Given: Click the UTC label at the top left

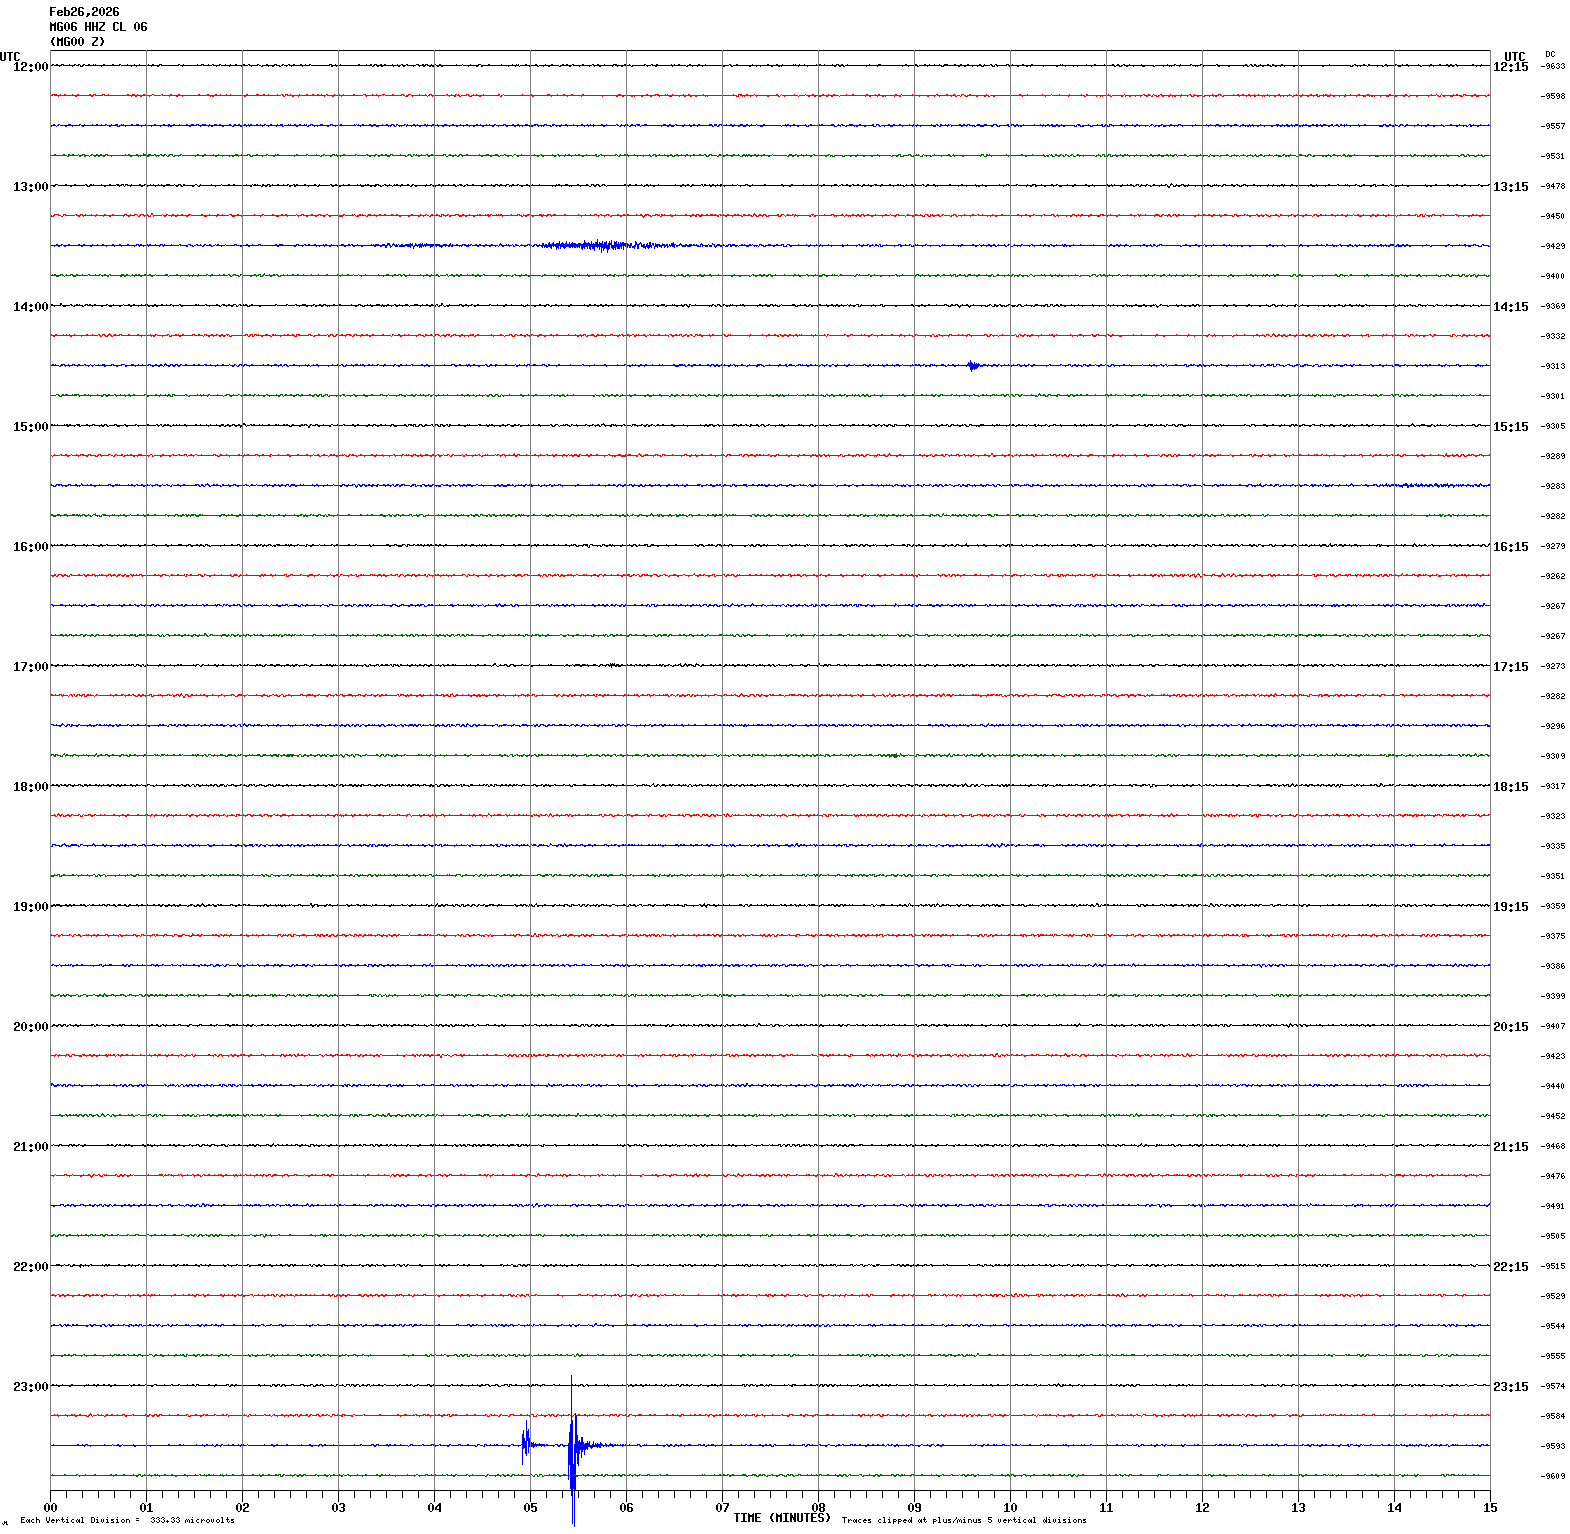Looking at the screenshot, I should pyautogui.click(x=10, y=57).
